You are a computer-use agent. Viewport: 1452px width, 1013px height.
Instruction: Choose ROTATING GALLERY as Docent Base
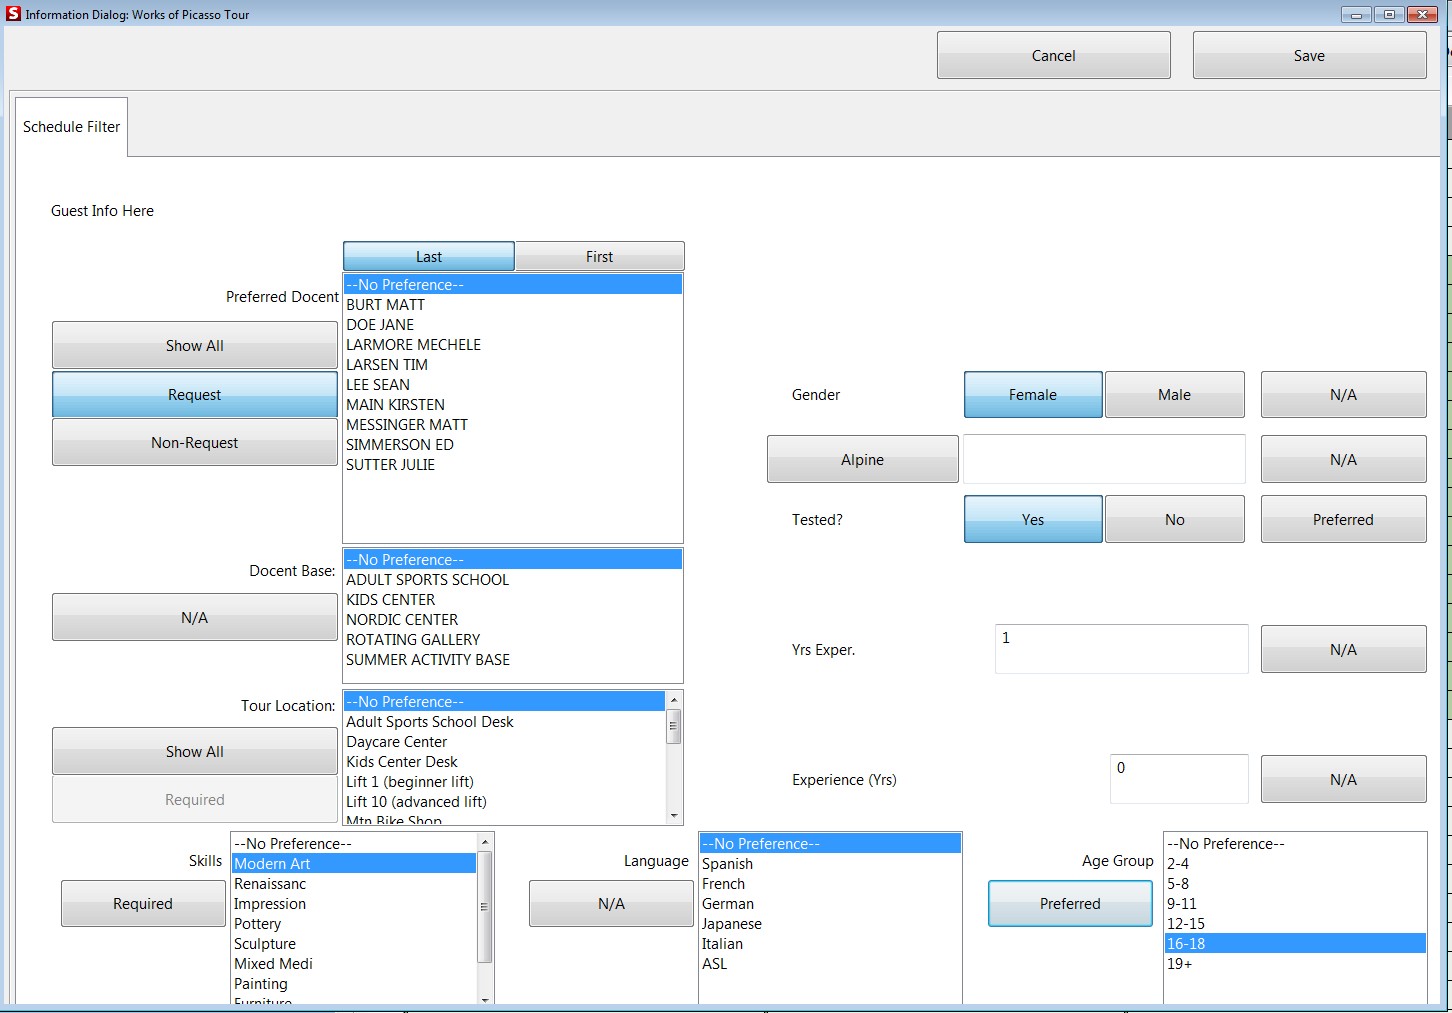(x=413, y=640)
